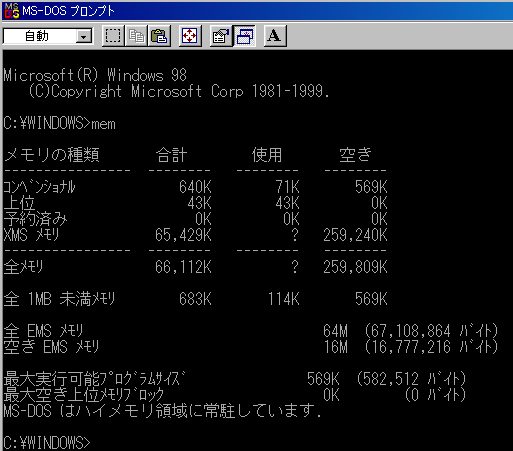Click the '71K' used value
513x451 pixels.
pyautogui.click(x=287, y=187)
